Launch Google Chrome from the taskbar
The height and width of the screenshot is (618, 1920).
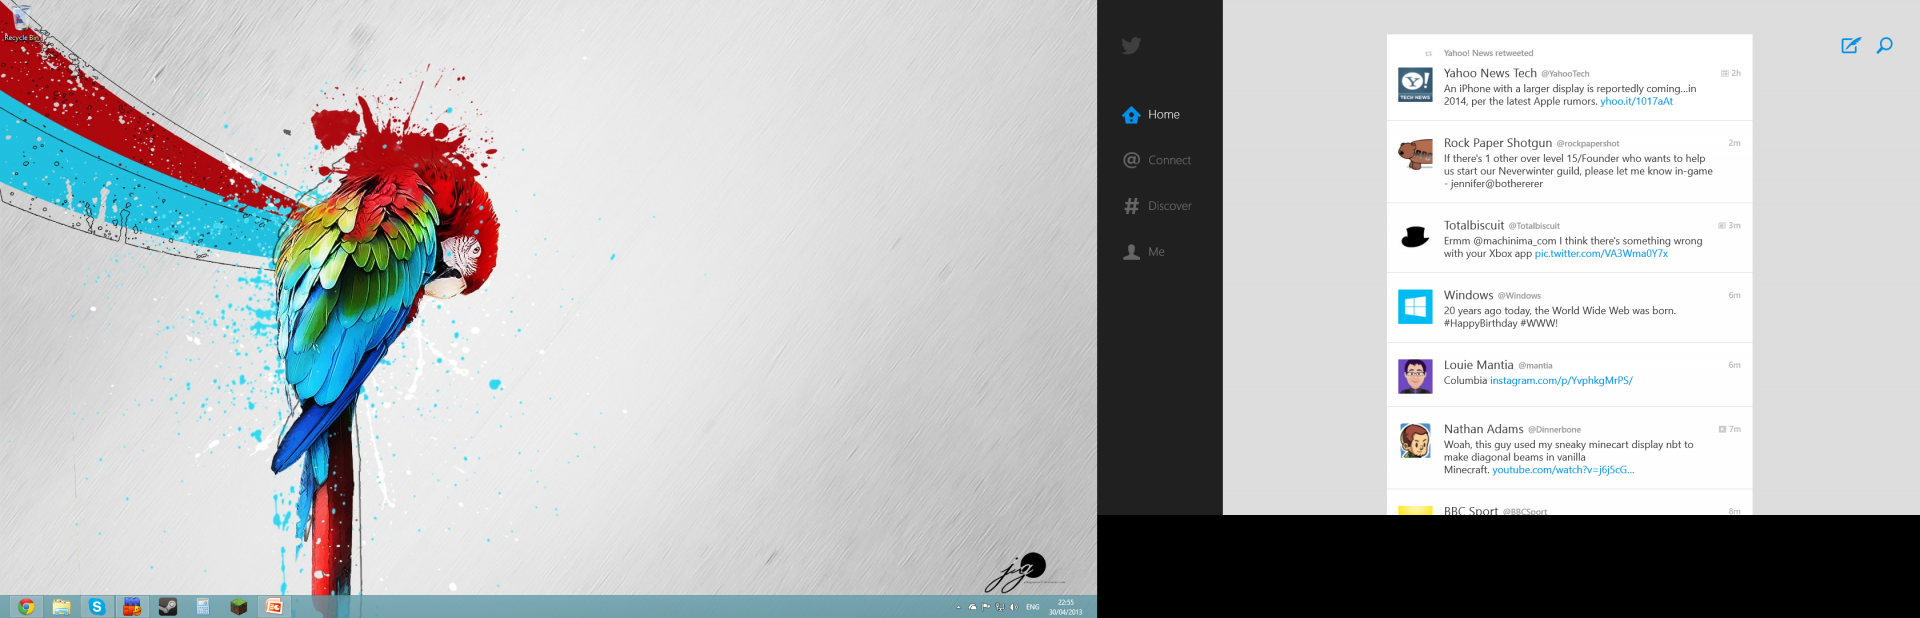point(26,606)
